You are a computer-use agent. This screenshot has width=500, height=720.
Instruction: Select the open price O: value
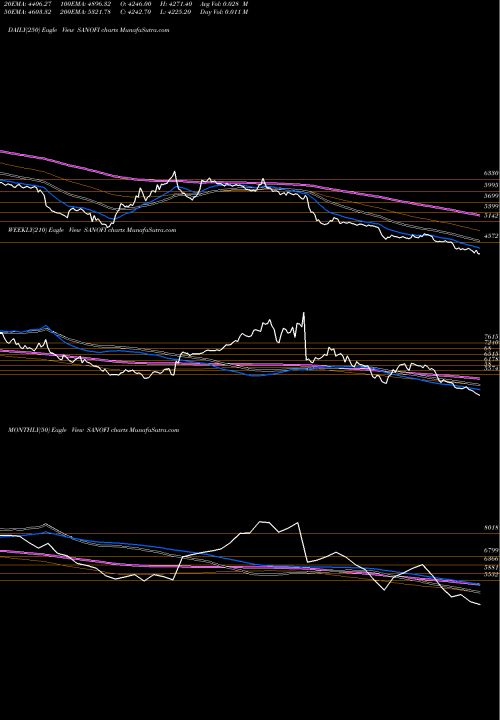click(x=136, y=4)
